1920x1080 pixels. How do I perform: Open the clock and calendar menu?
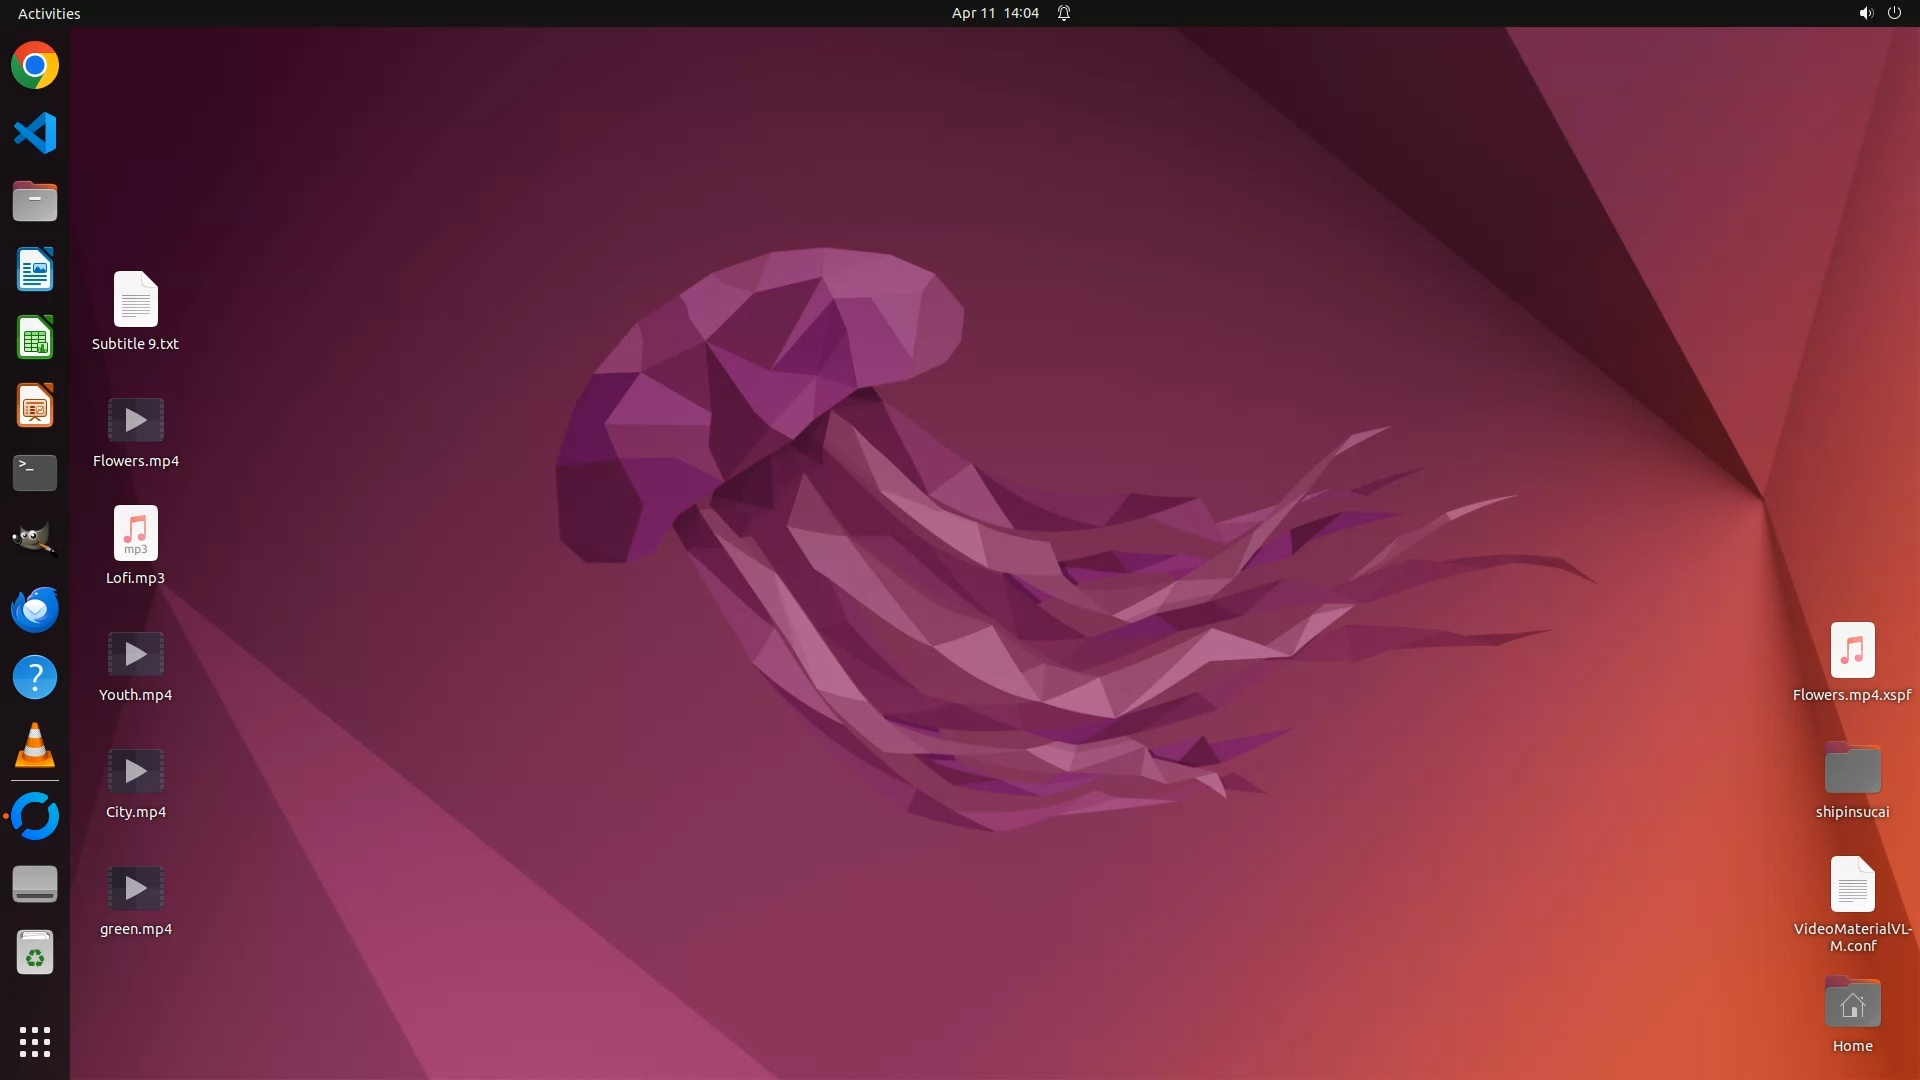coord(994,13)
